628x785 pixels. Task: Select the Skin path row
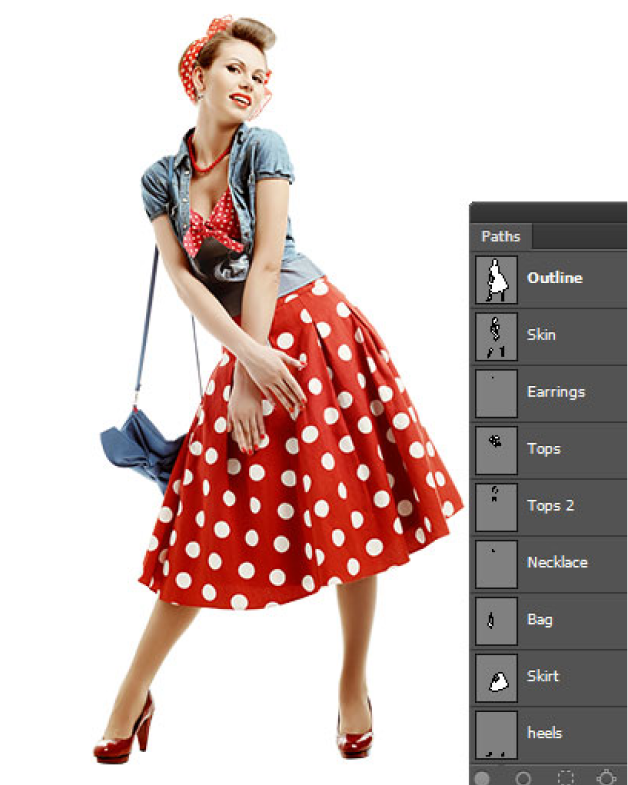pyautogui.click(x=549, y=336)
